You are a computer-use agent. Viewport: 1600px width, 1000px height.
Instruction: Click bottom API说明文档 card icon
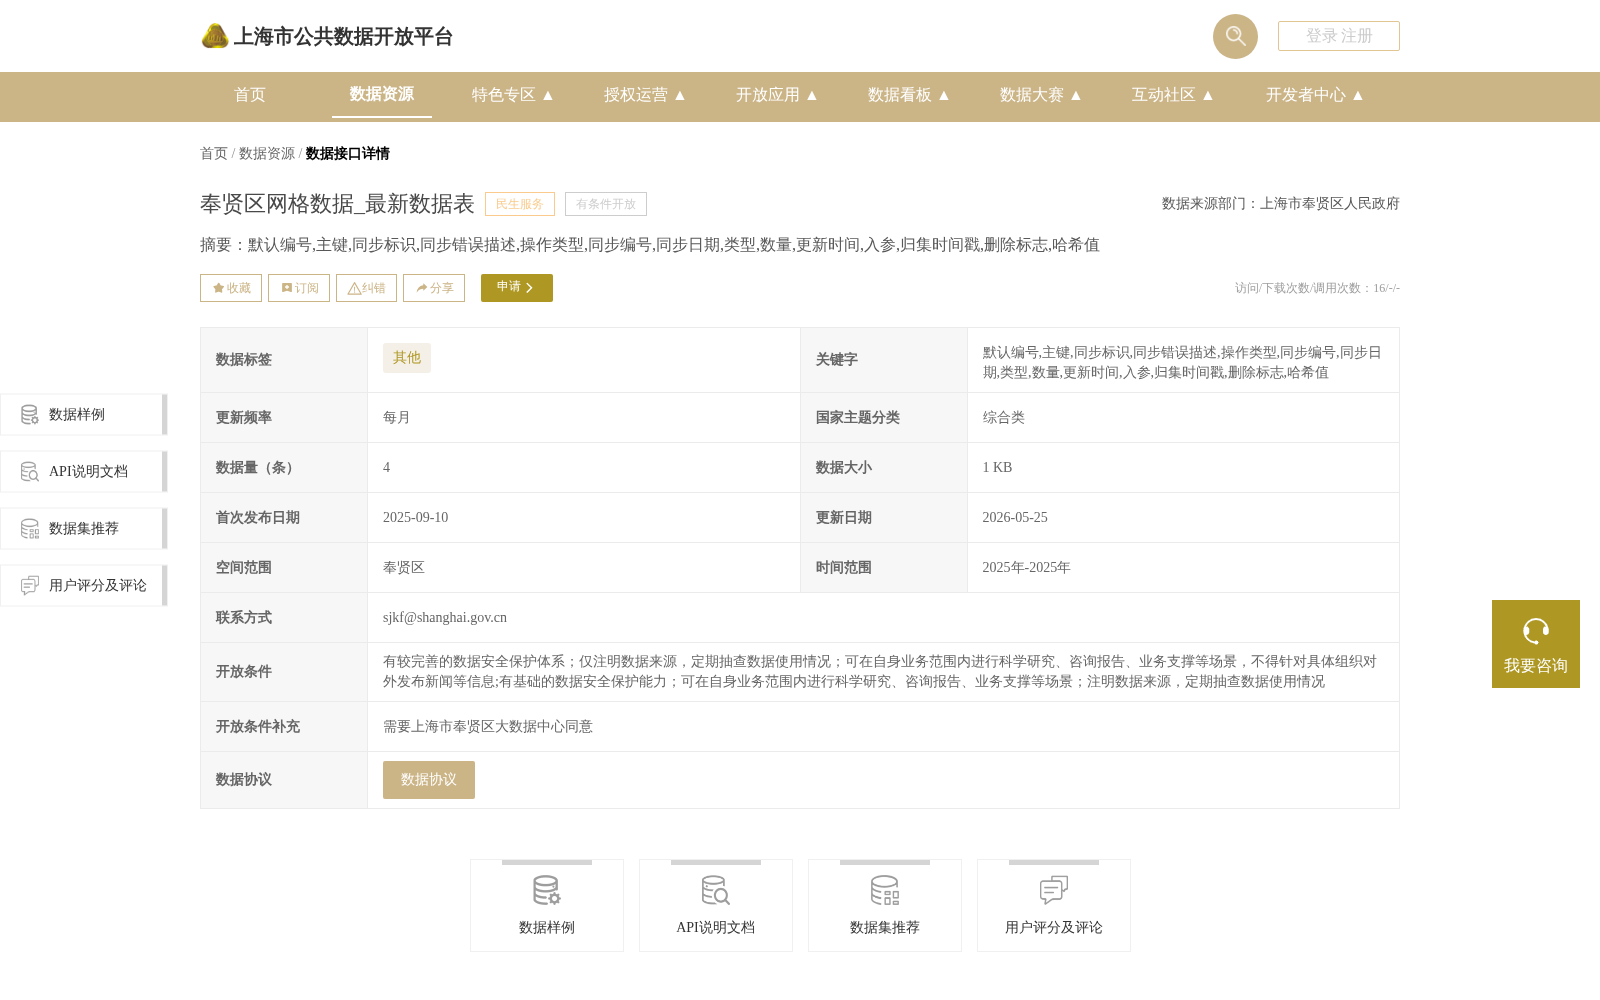coord(716,890)
